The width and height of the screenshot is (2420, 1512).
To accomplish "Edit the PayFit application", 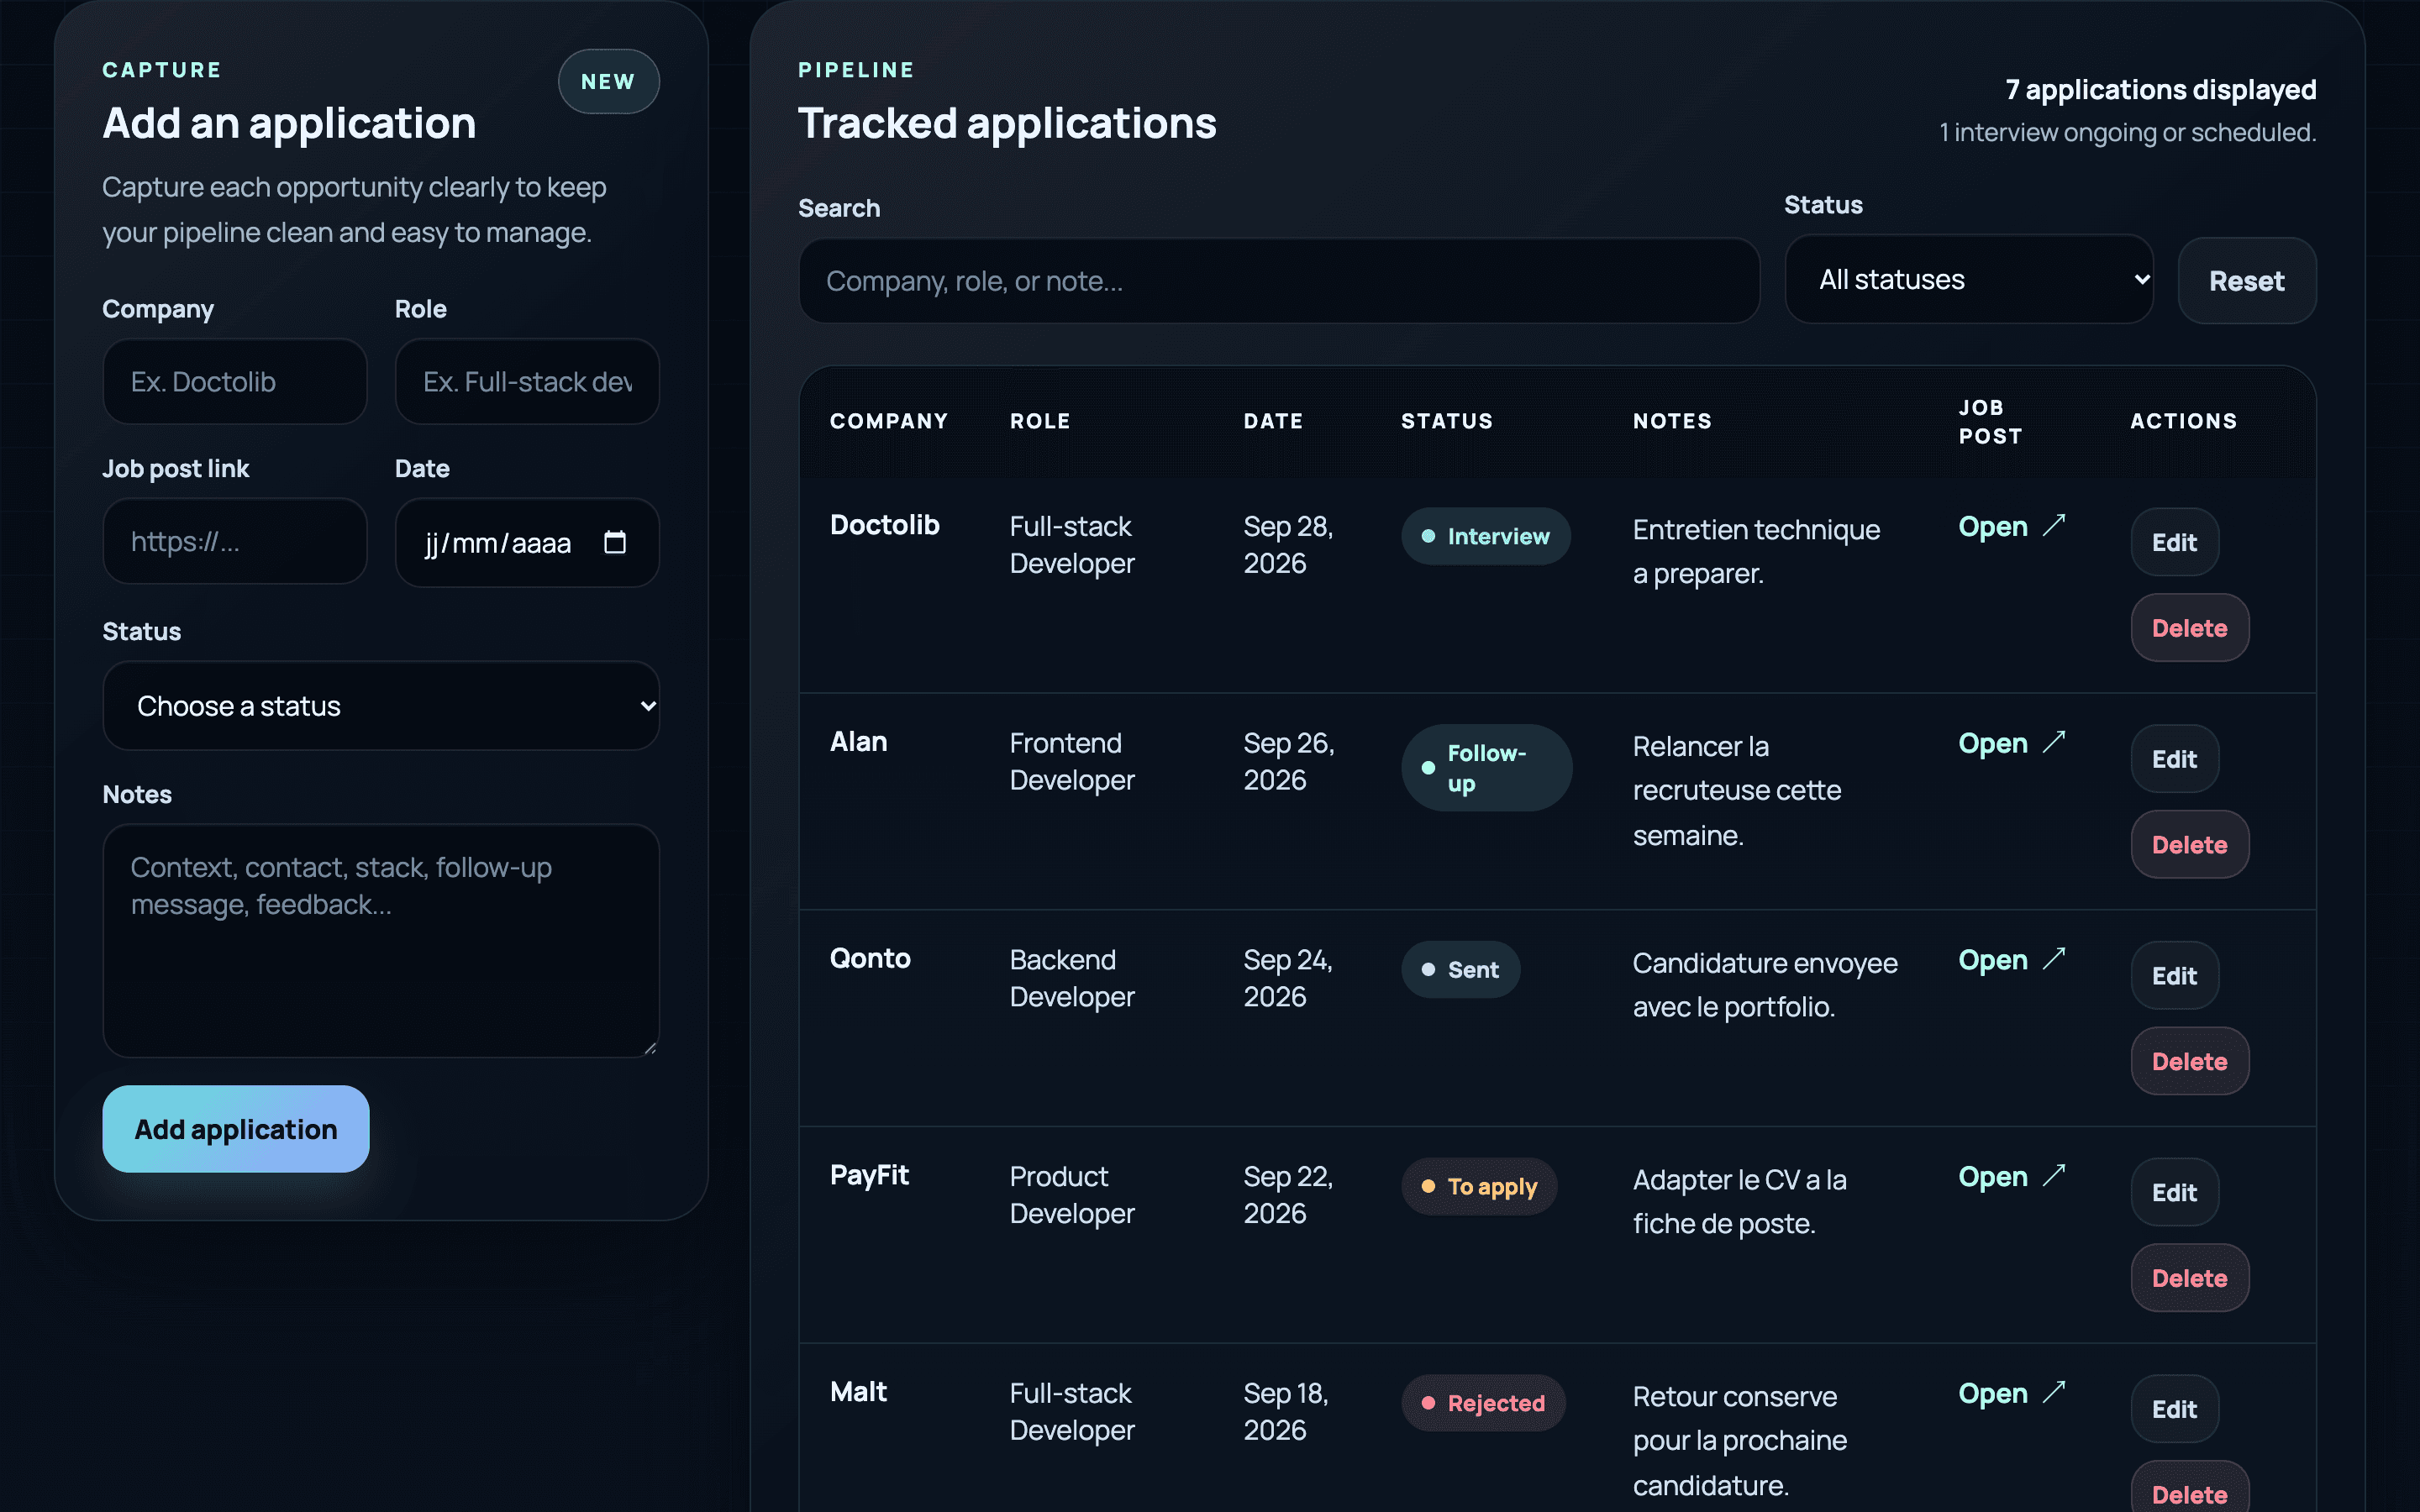I will point(2174,1192).
